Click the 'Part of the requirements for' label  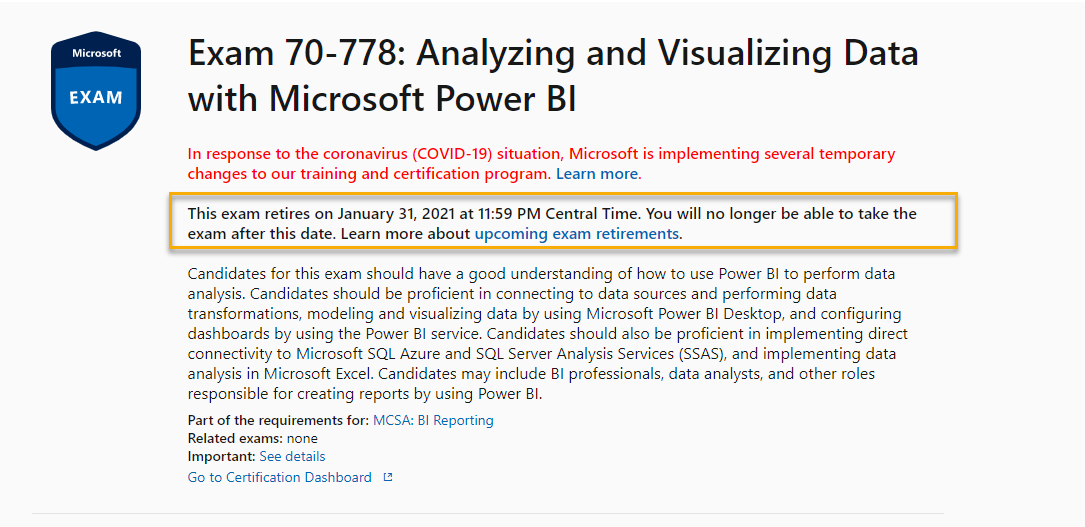point(278,420)
